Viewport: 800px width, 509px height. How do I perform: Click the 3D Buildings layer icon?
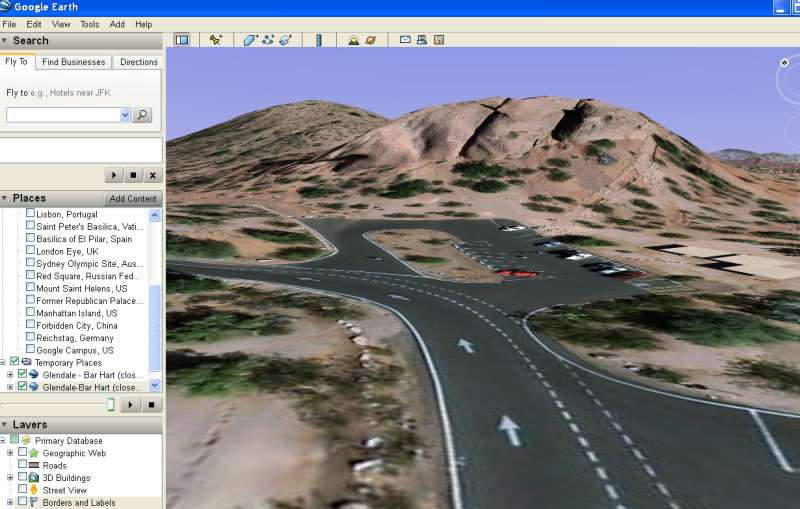coord(34,478)
